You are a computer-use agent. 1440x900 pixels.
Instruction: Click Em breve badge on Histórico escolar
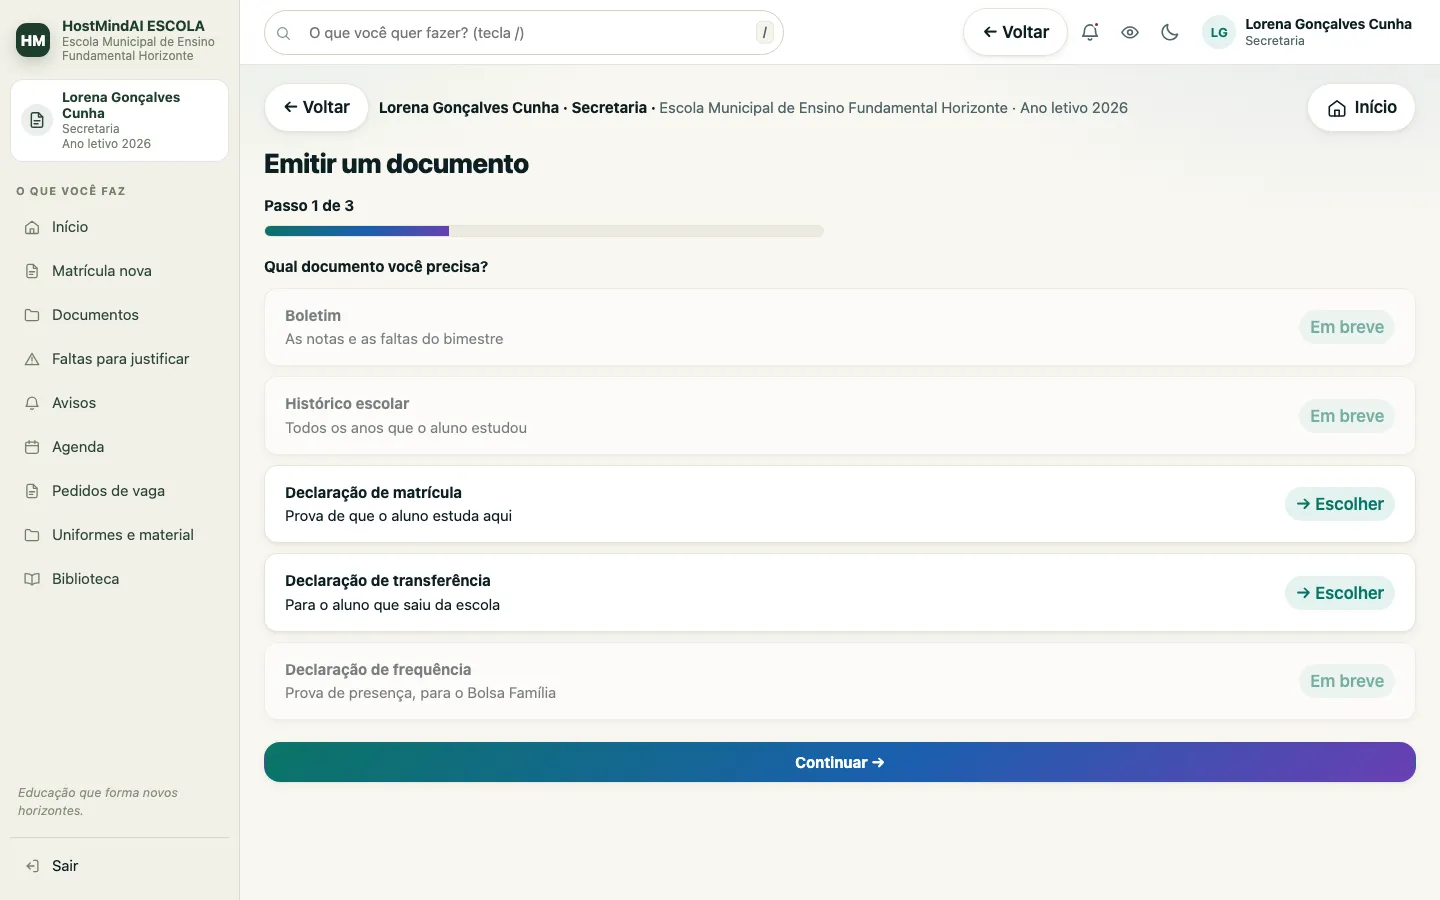coord(1347,416)
